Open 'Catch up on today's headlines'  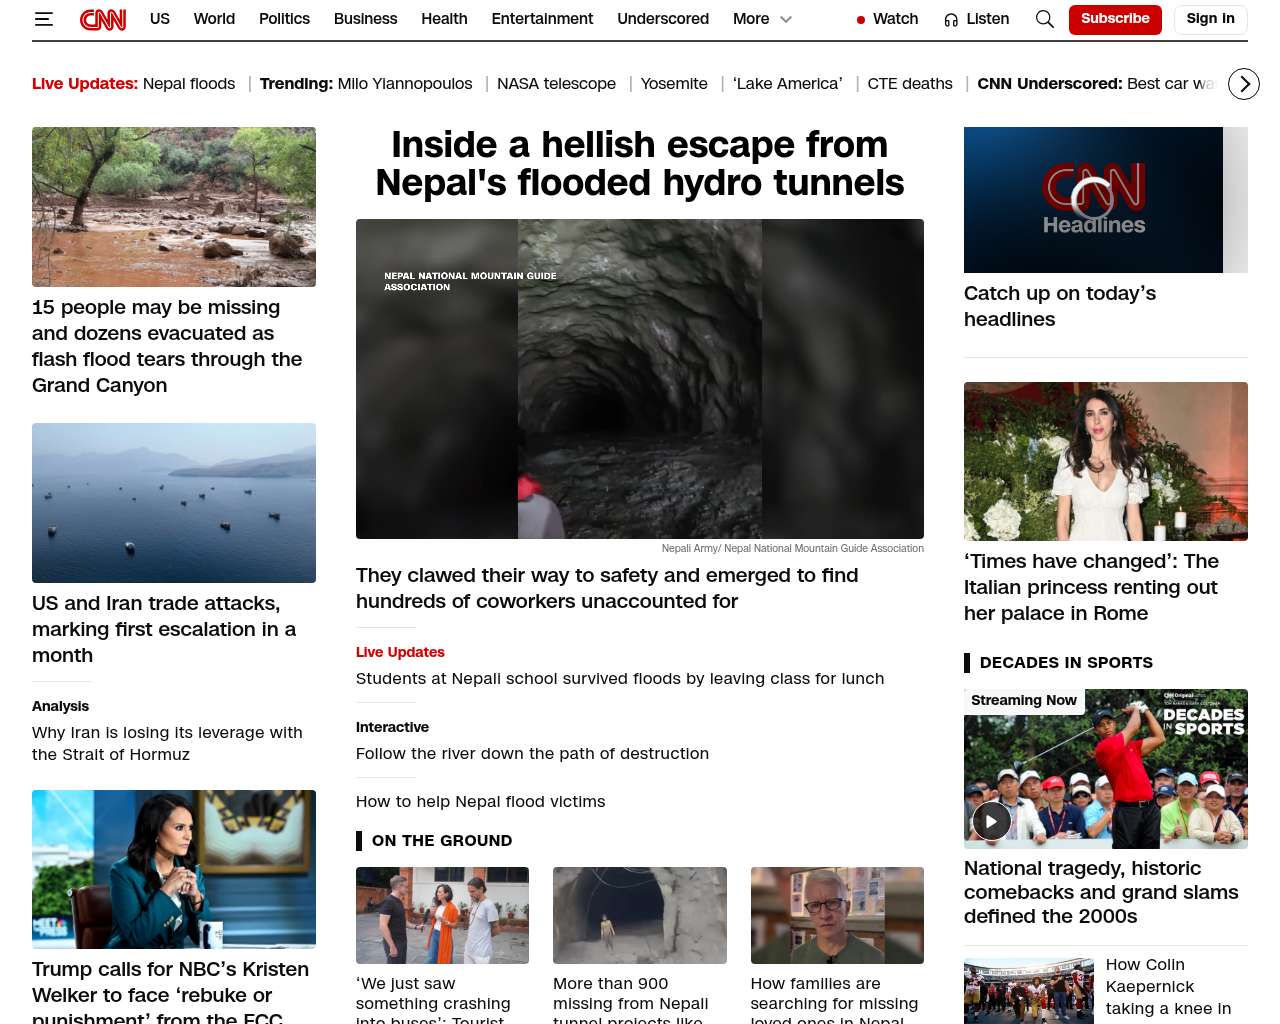[x=1060, y=306]
